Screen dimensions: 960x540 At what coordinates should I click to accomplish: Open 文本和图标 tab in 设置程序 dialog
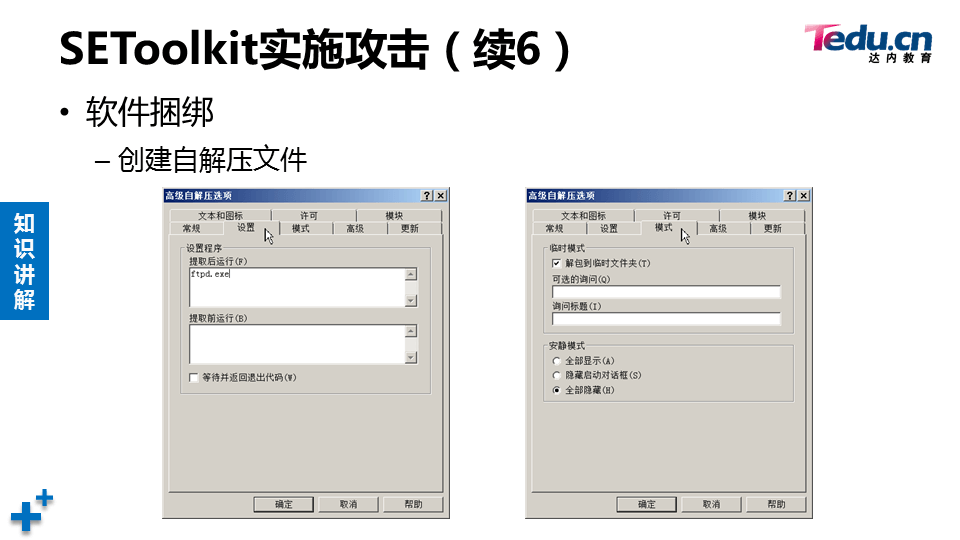click(x=220, y=216)
